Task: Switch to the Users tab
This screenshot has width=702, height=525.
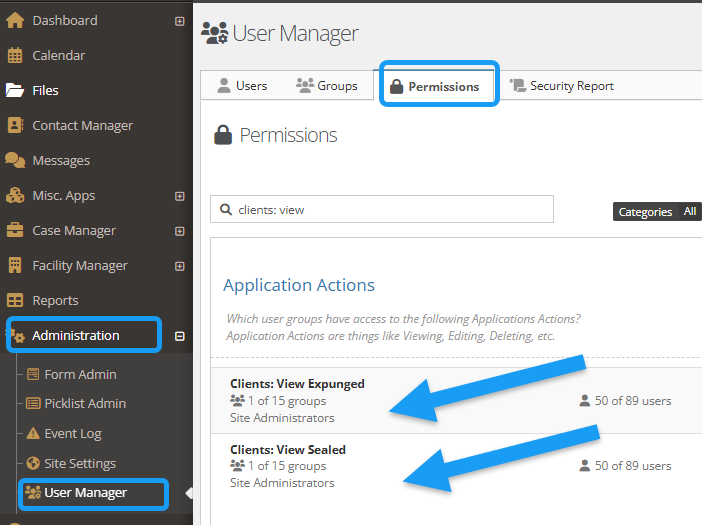Action: (242, 86)
